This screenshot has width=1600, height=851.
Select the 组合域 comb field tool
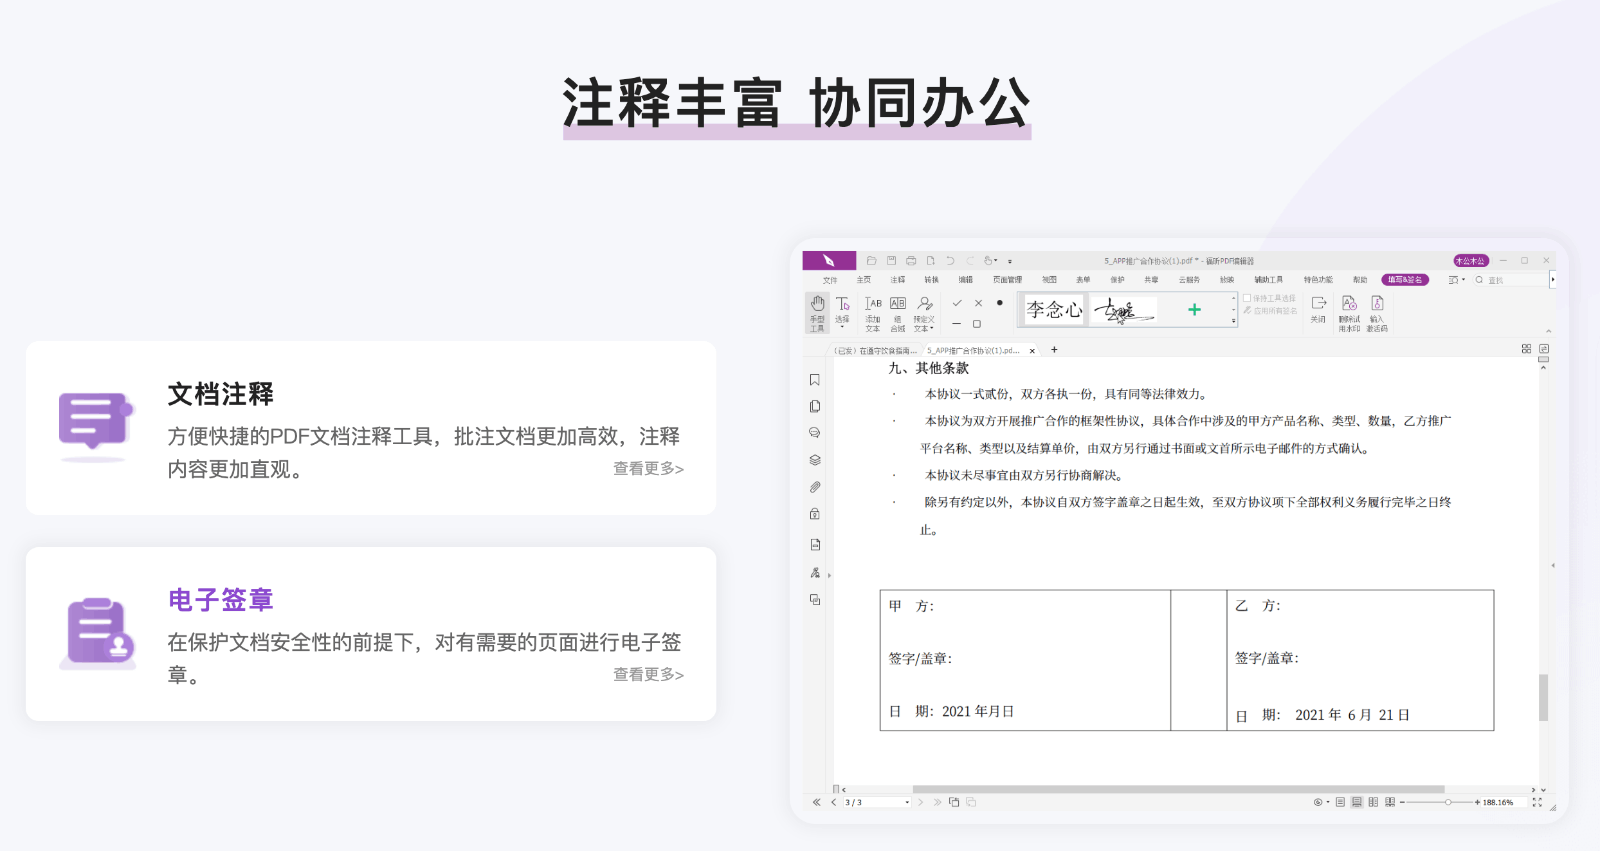[x=898, y=313]
